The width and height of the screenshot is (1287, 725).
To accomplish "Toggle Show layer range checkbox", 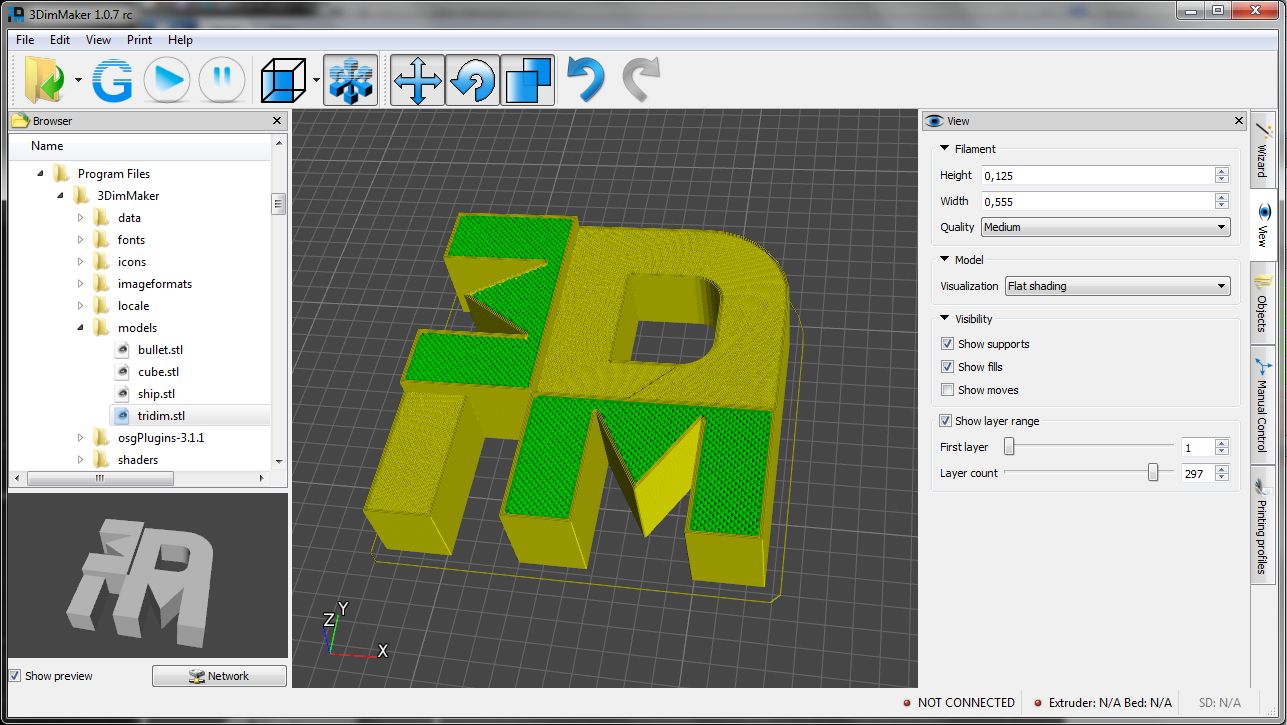I will pyautogui.click(x=945, y=421).
